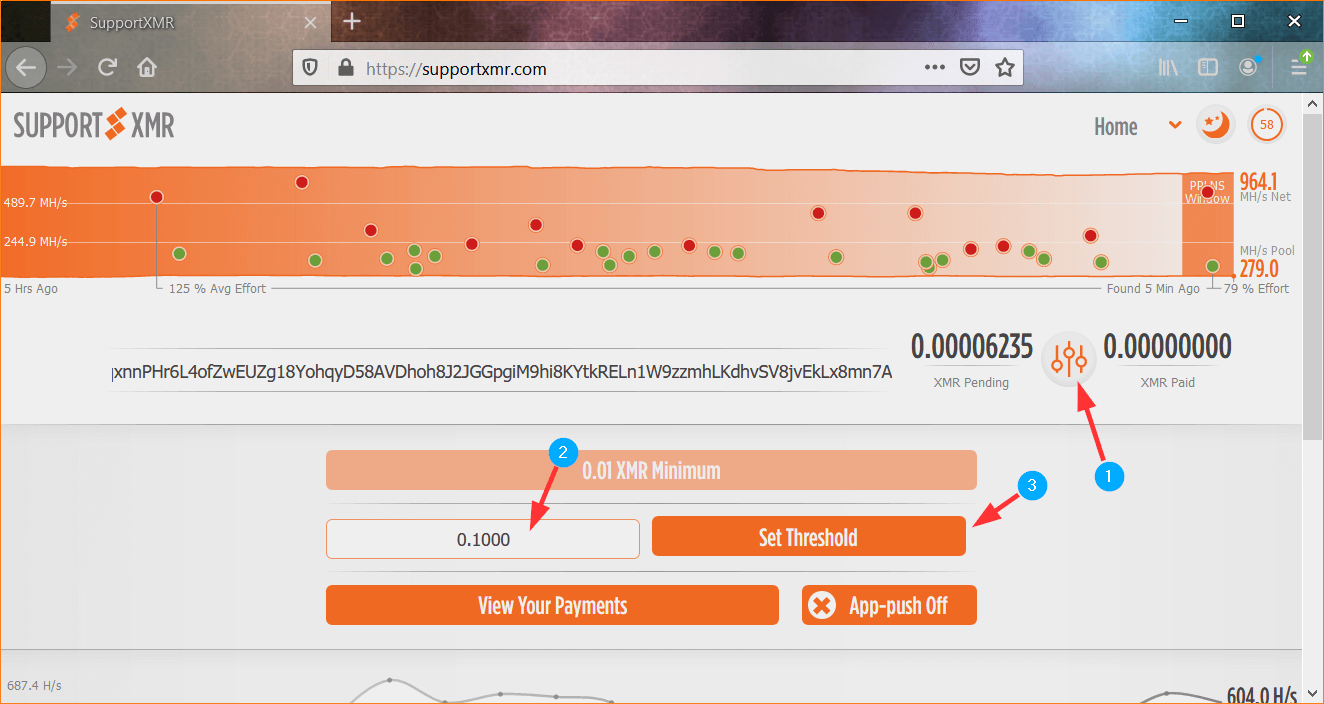1324x704 pixels.
Task: Open a new browser tab
Action: tap(351, 21)
